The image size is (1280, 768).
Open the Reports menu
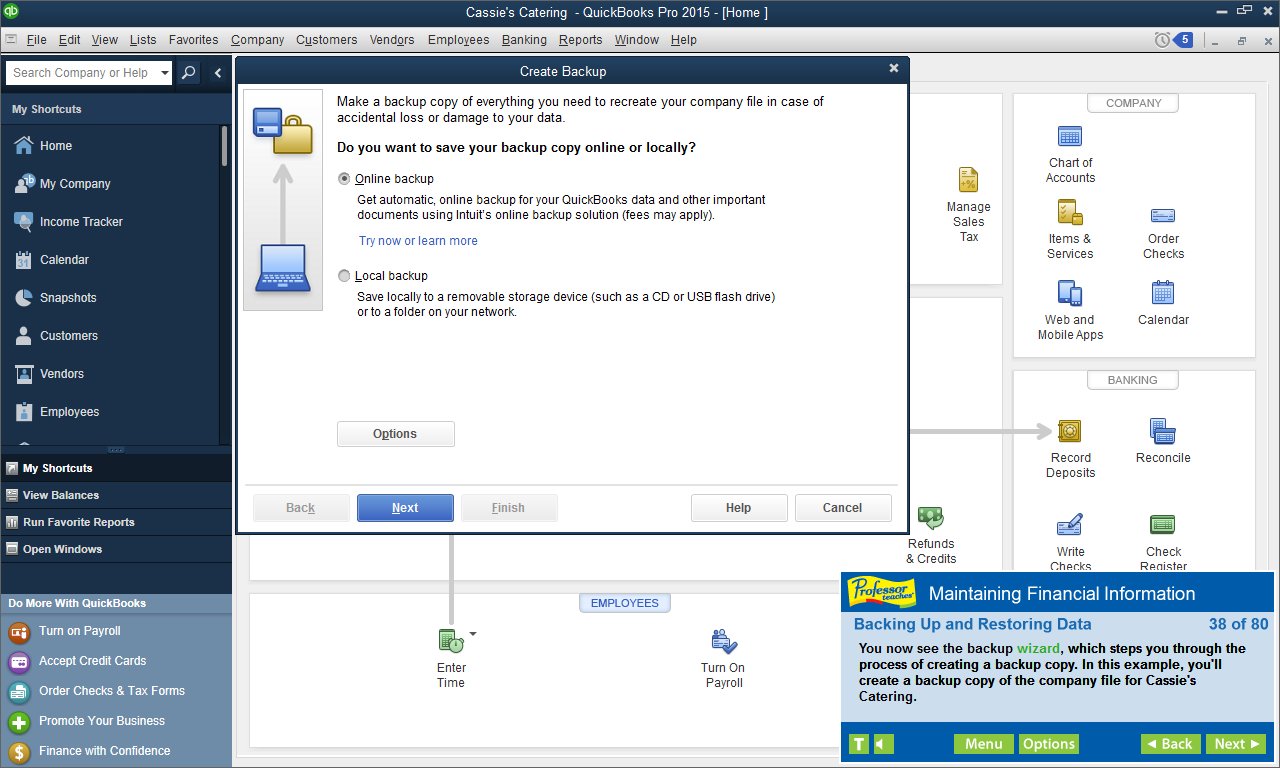click(x=580, y=40)
